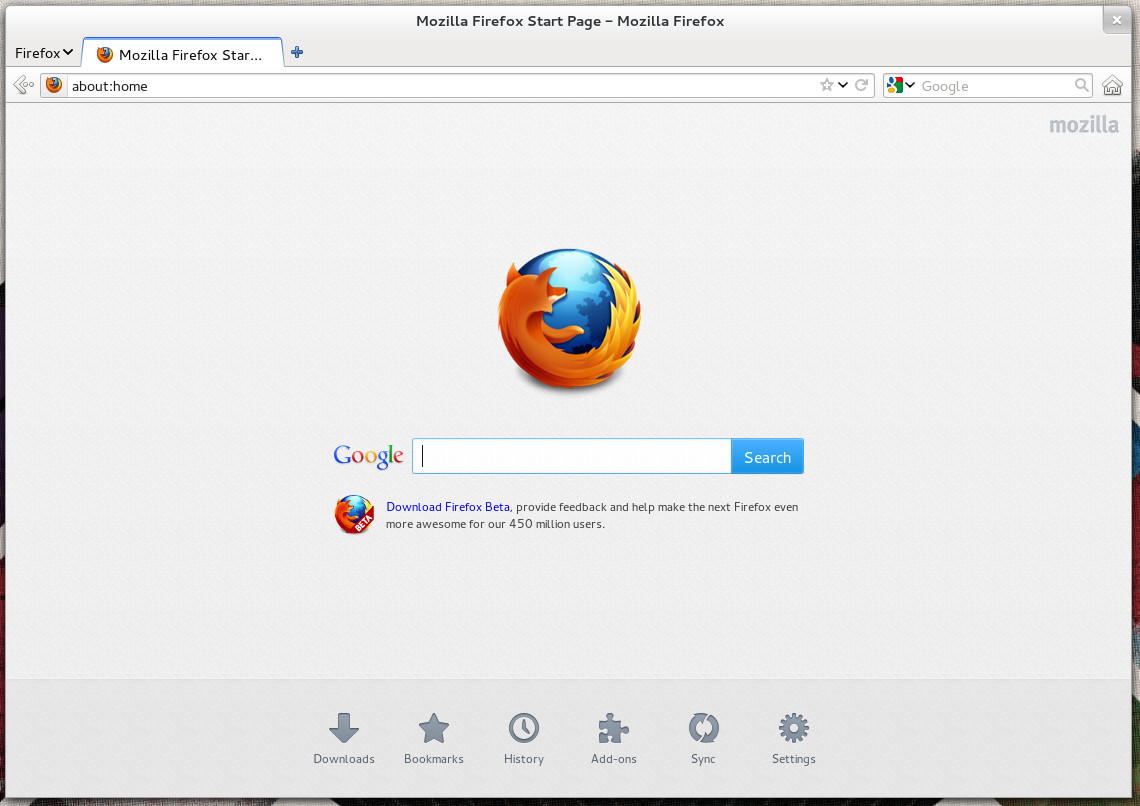This screenshot has height=806, width=1140.
Task: Open Add-ons via the puzzle piece launcher
Action: click(614, 738)
